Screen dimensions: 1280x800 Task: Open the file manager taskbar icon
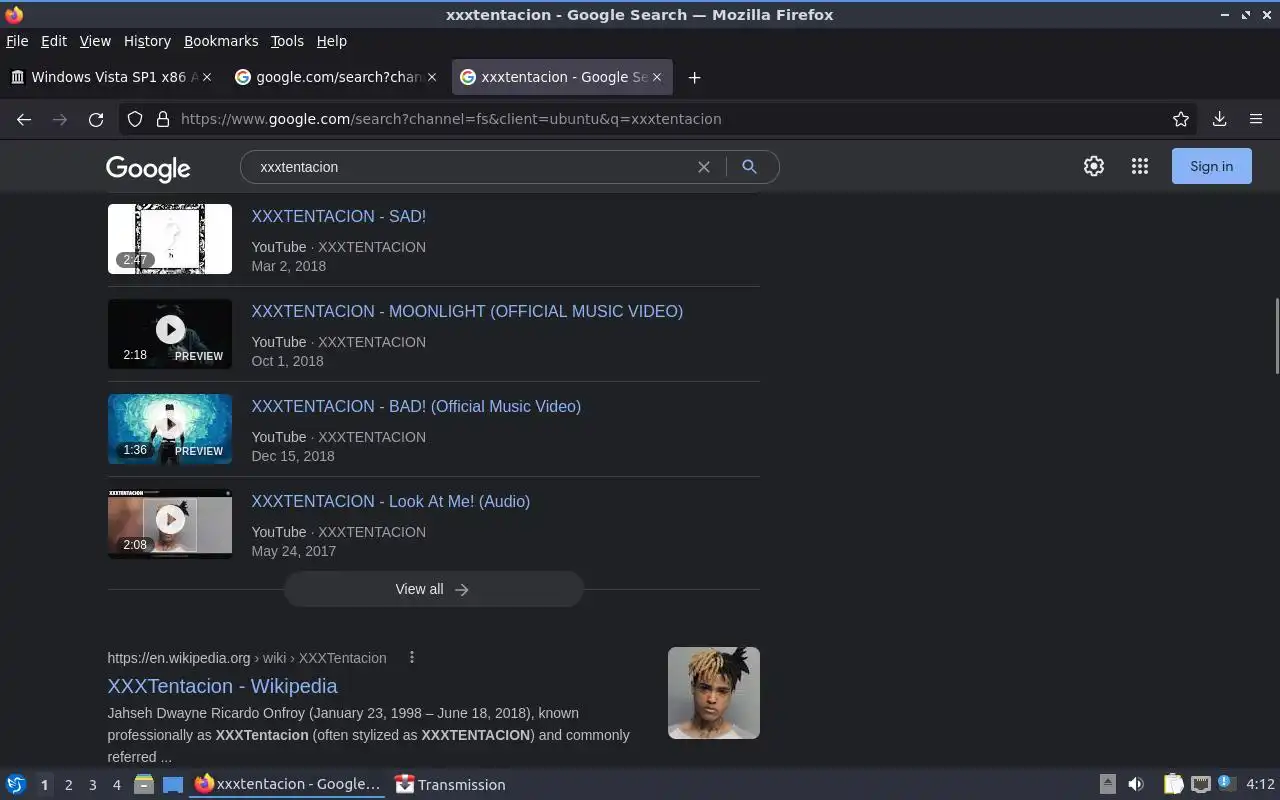coord(144,785)
